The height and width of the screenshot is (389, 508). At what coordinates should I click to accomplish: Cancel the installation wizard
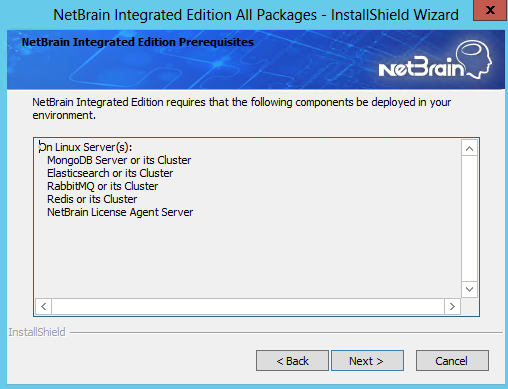(452, 360)
